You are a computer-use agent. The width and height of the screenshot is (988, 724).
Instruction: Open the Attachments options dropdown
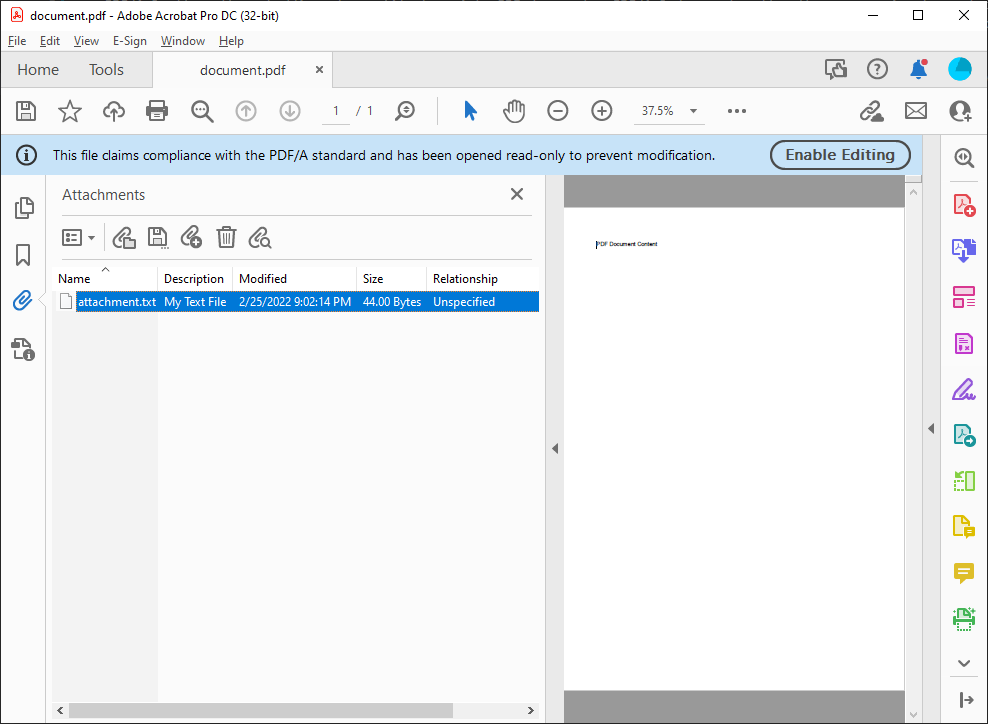78,238
